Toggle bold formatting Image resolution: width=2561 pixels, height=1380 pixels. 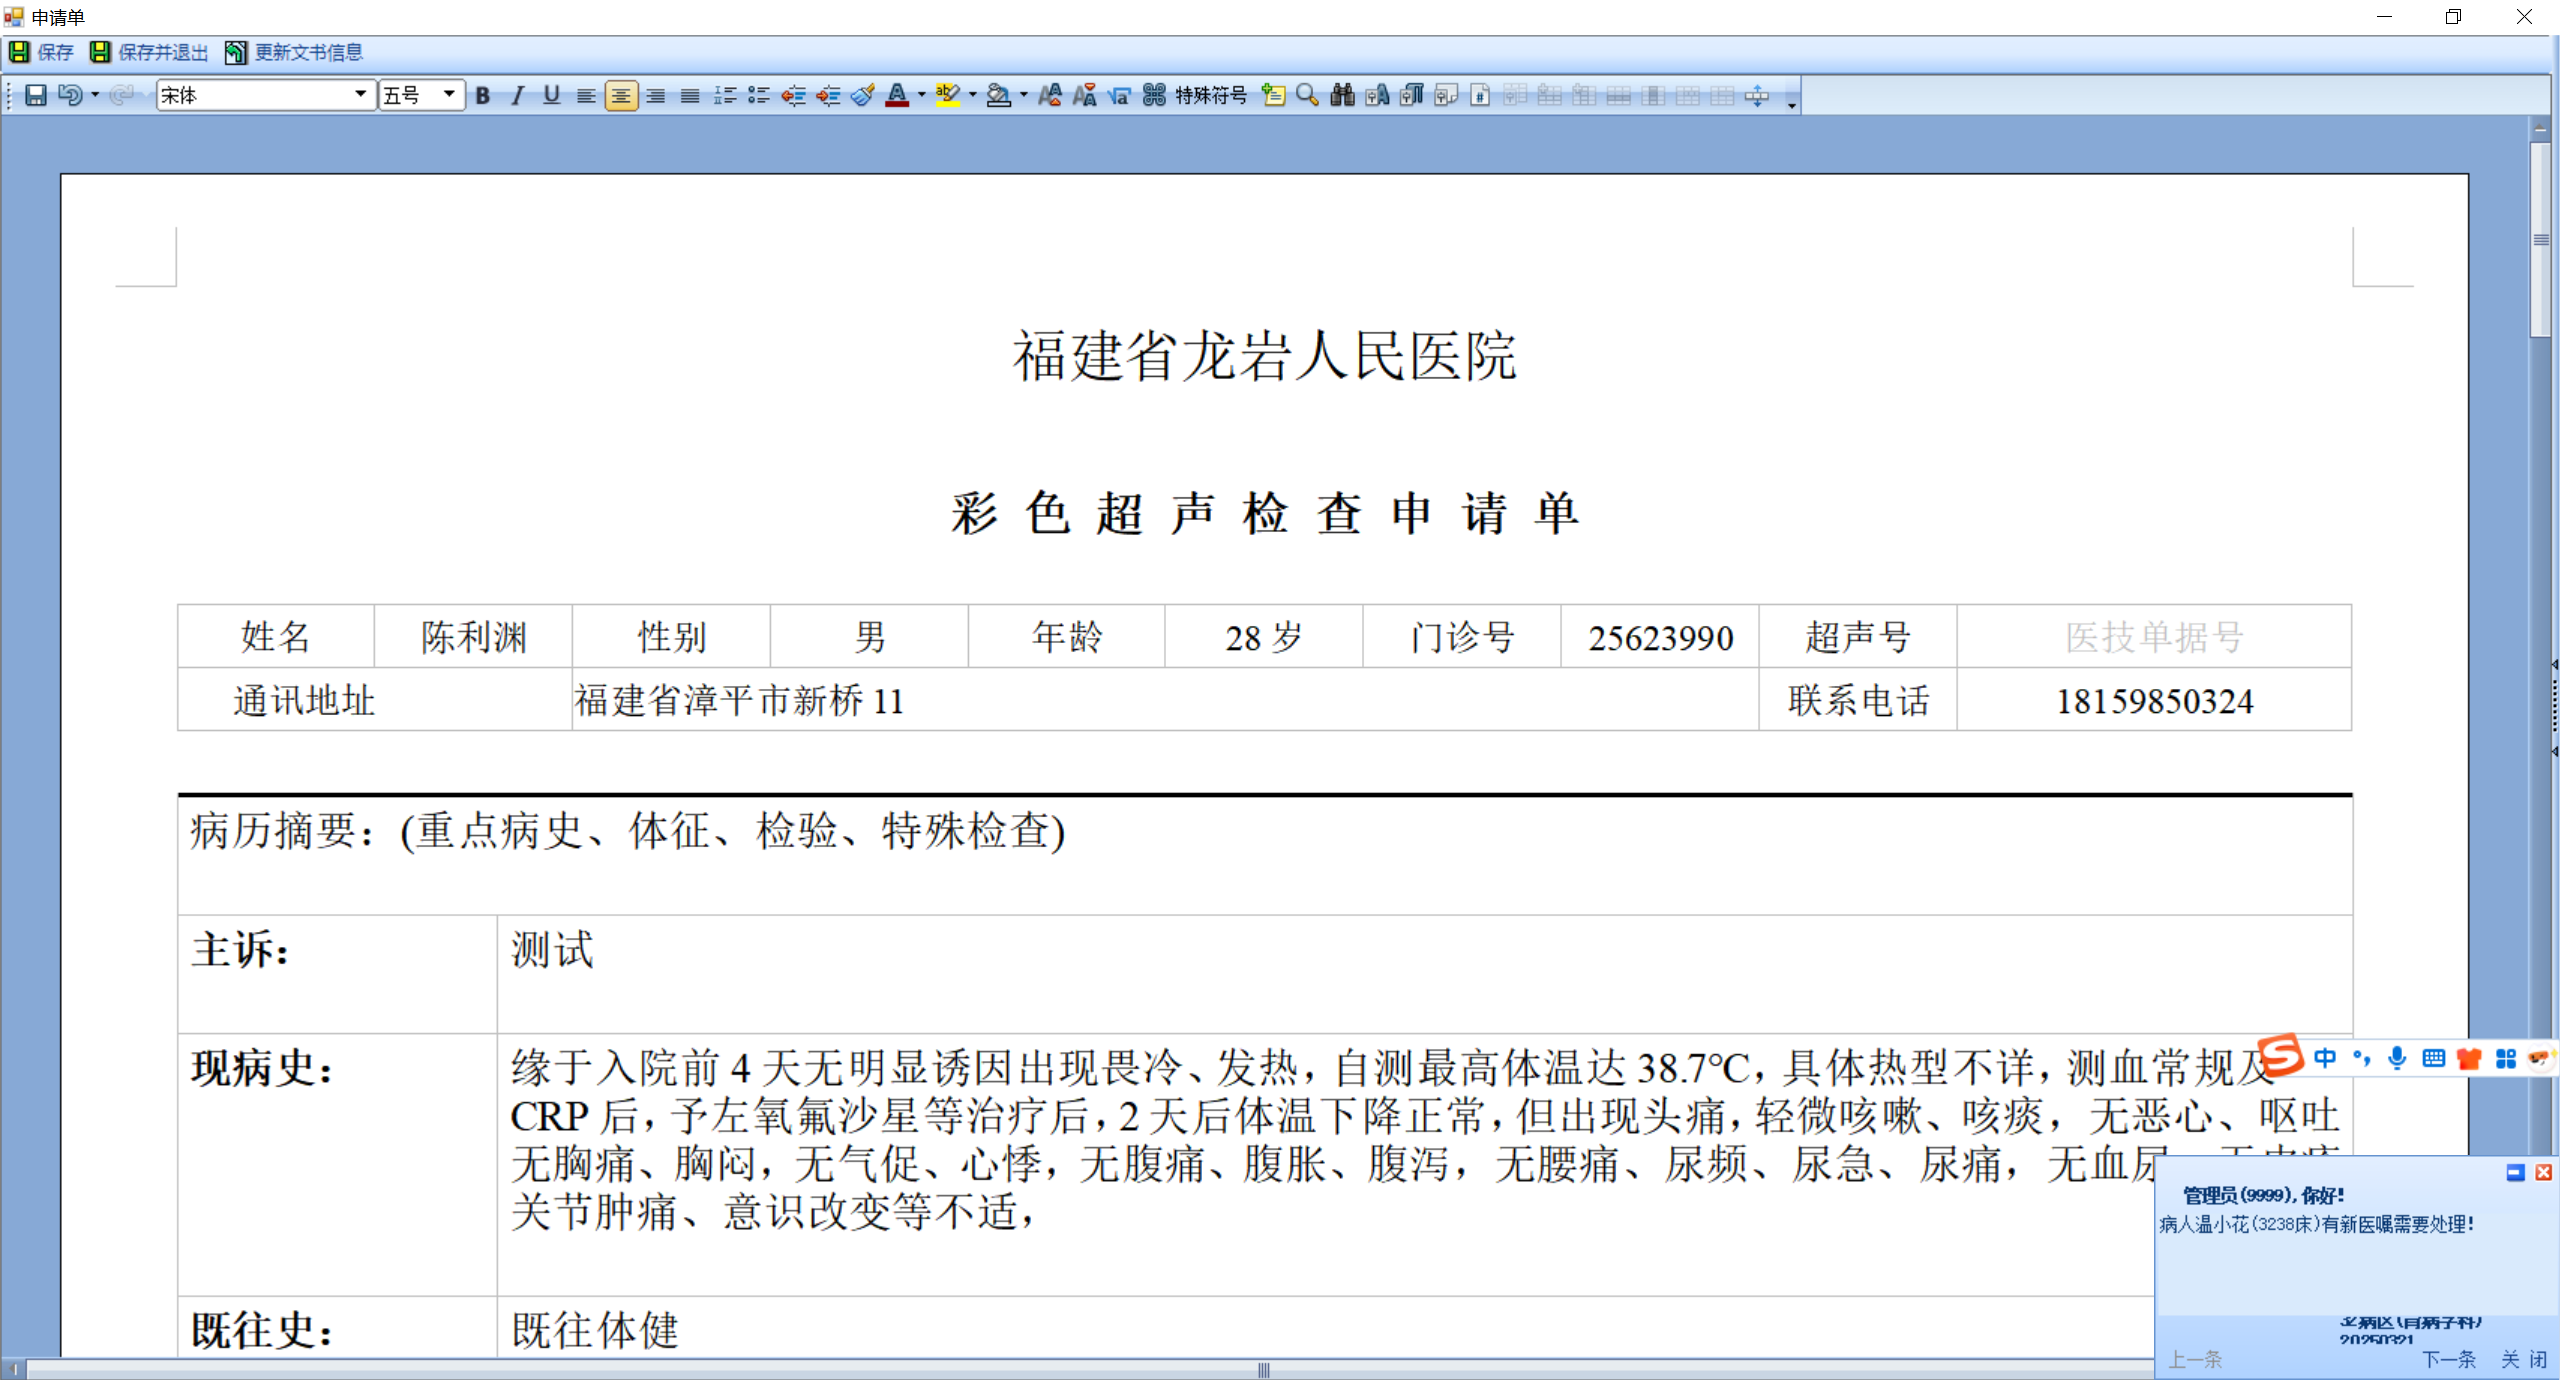click(x=483, y=95)
